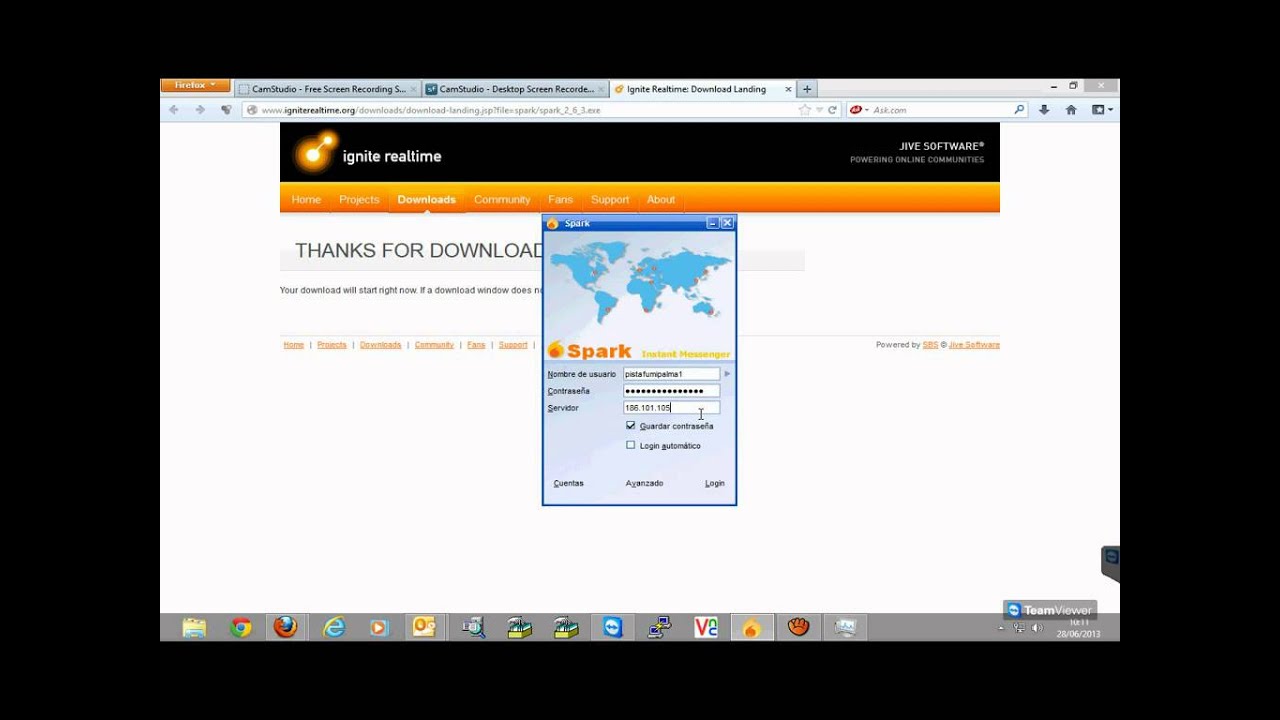This screenshot has width=1280, height=720.
Task: Click the footer Home link
Action: pos(294,345)
